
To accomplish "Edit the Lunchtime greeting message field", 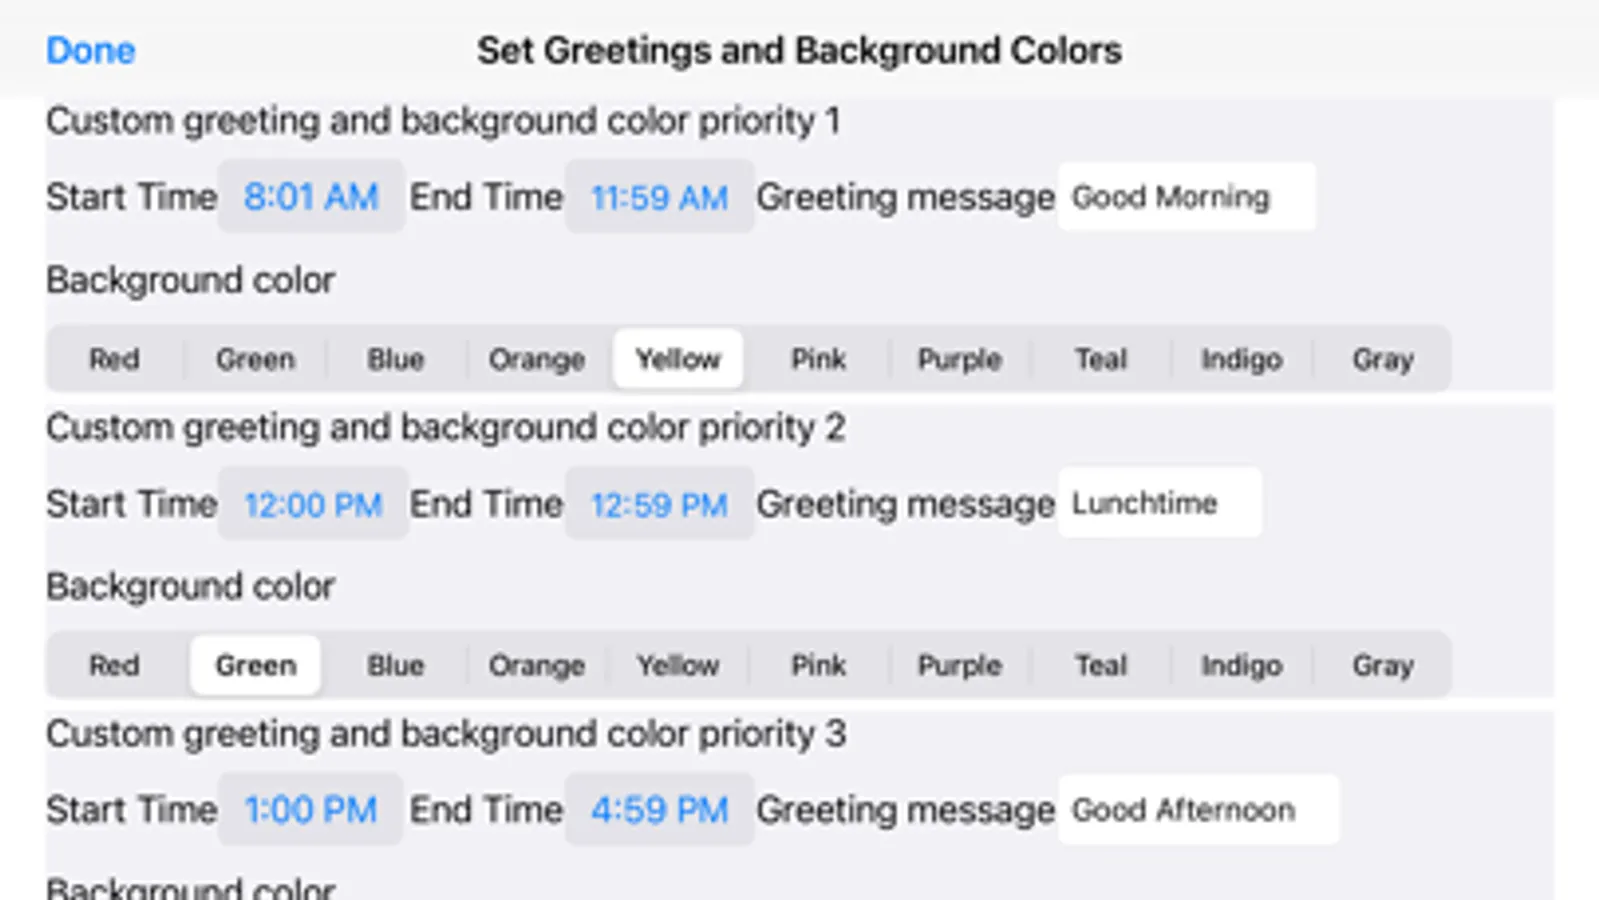I will coord(1159,503).
